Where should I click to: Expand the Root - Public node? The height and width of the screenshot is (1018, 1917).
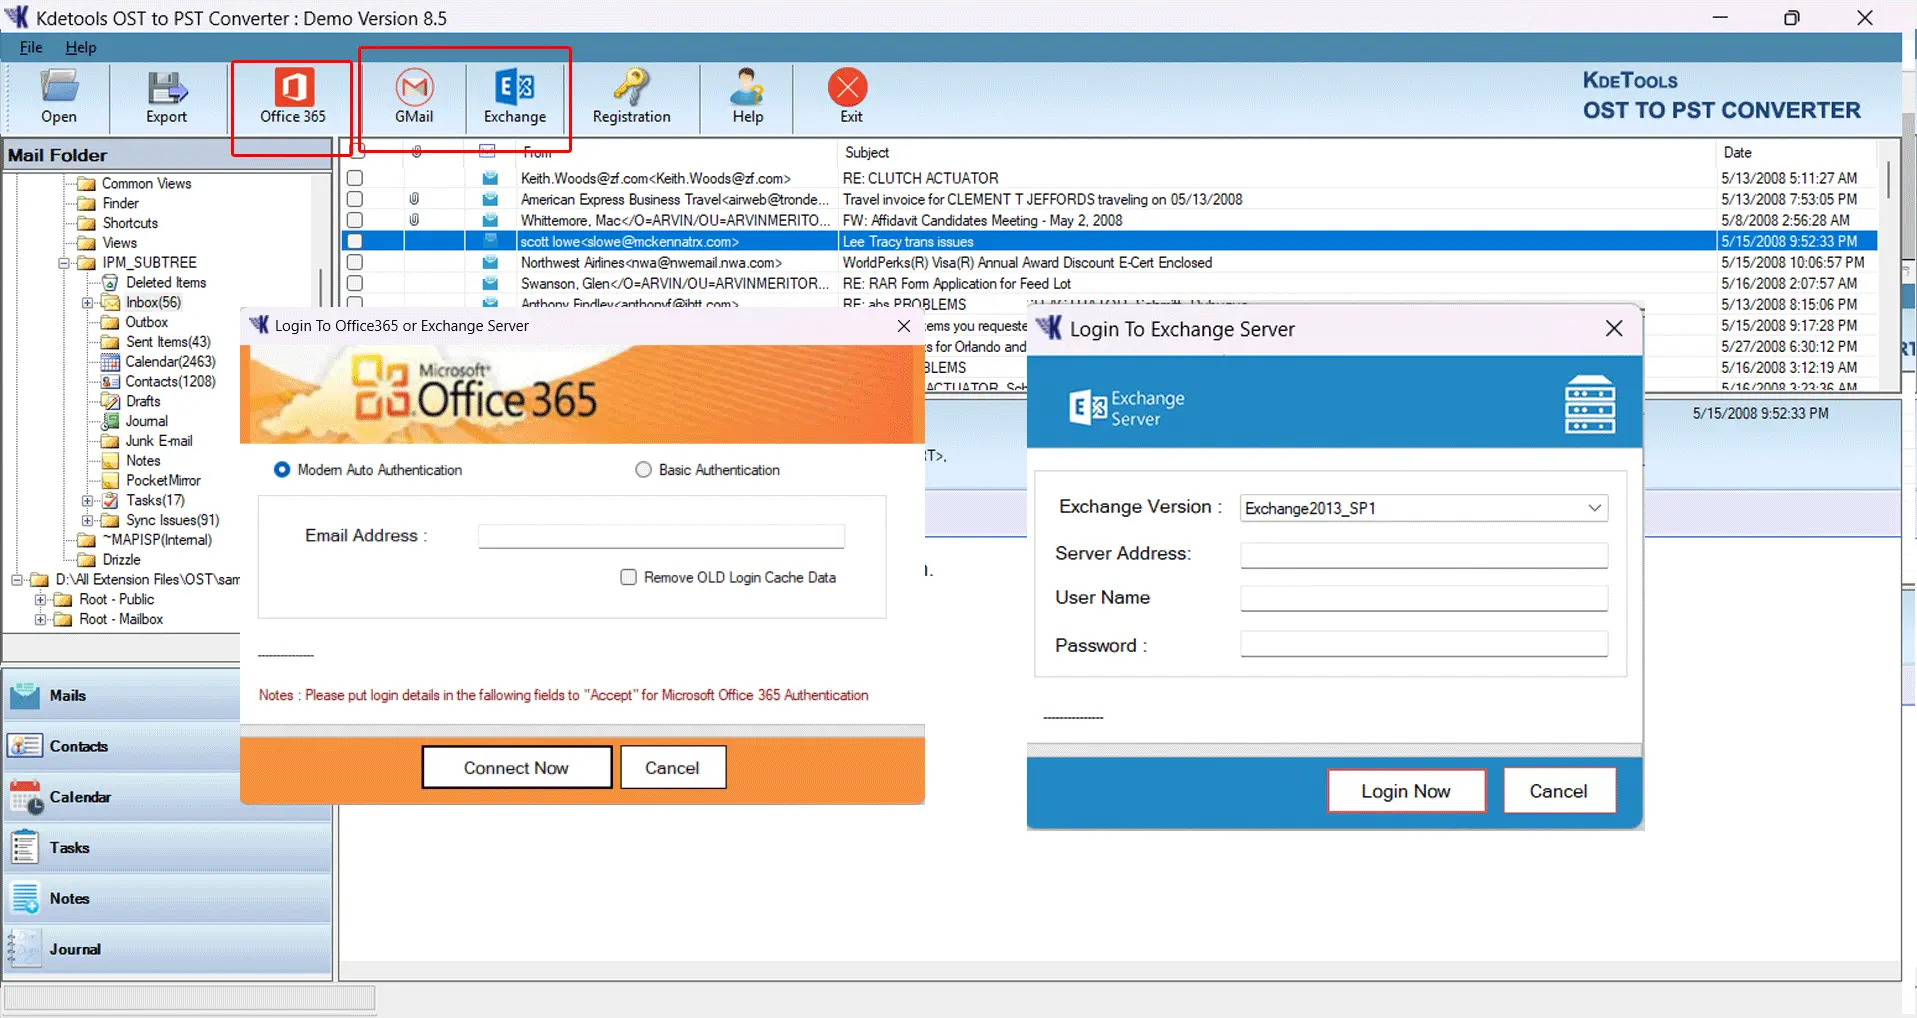40,600
